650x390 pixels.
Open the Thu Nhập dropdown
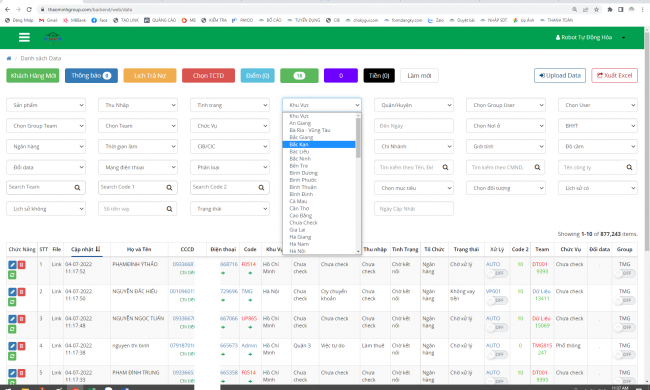tap(138, 105)
